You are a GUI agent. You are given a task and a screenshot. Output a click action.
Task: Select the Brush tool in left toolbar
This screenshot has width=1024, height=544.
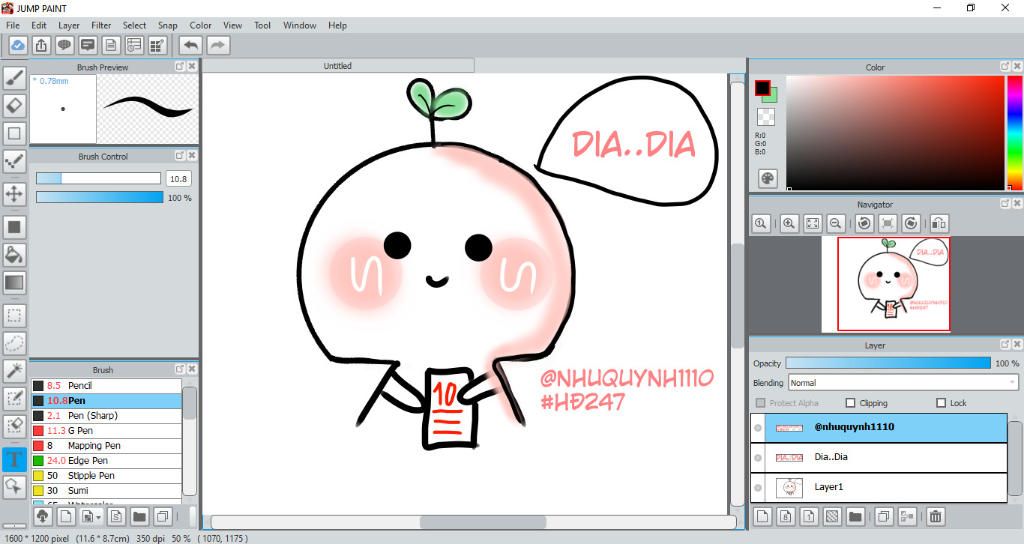(x=14, y=78)
